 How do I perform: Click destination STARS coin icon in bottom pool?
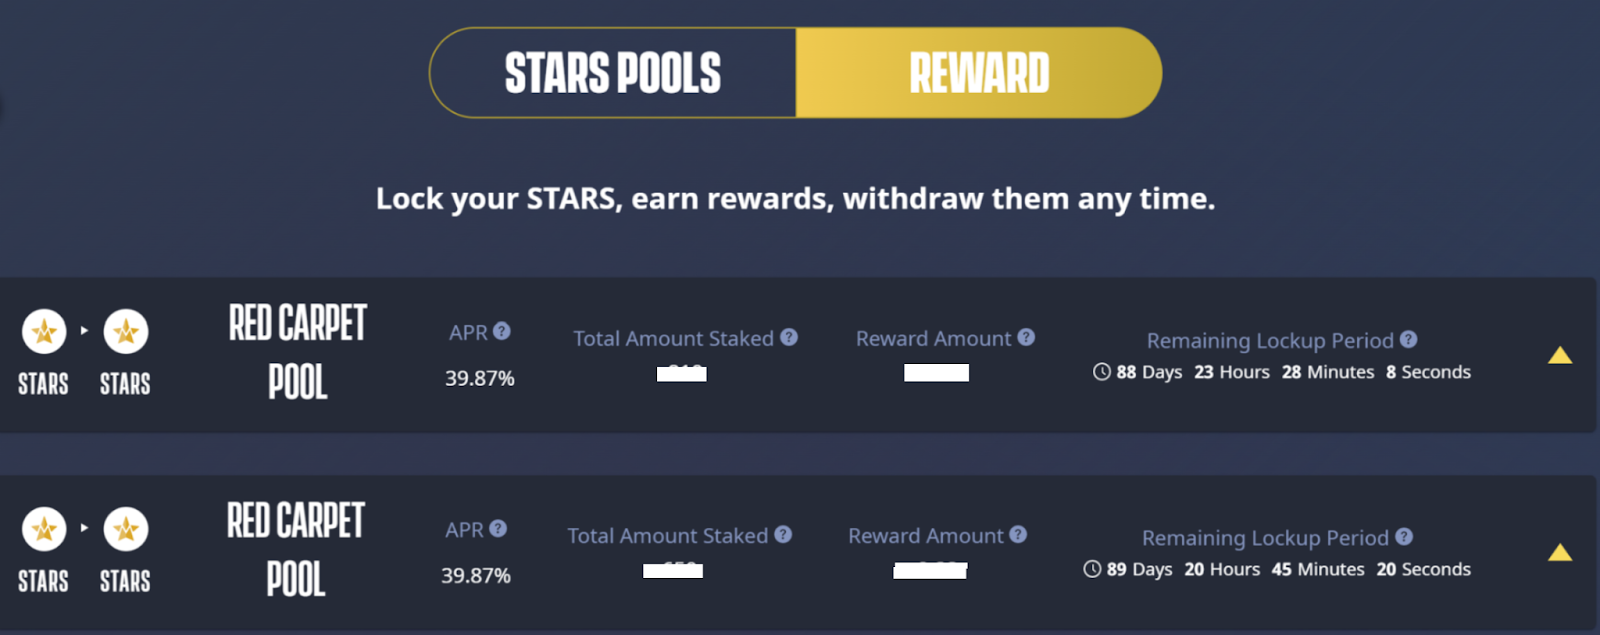click(126, 529)
